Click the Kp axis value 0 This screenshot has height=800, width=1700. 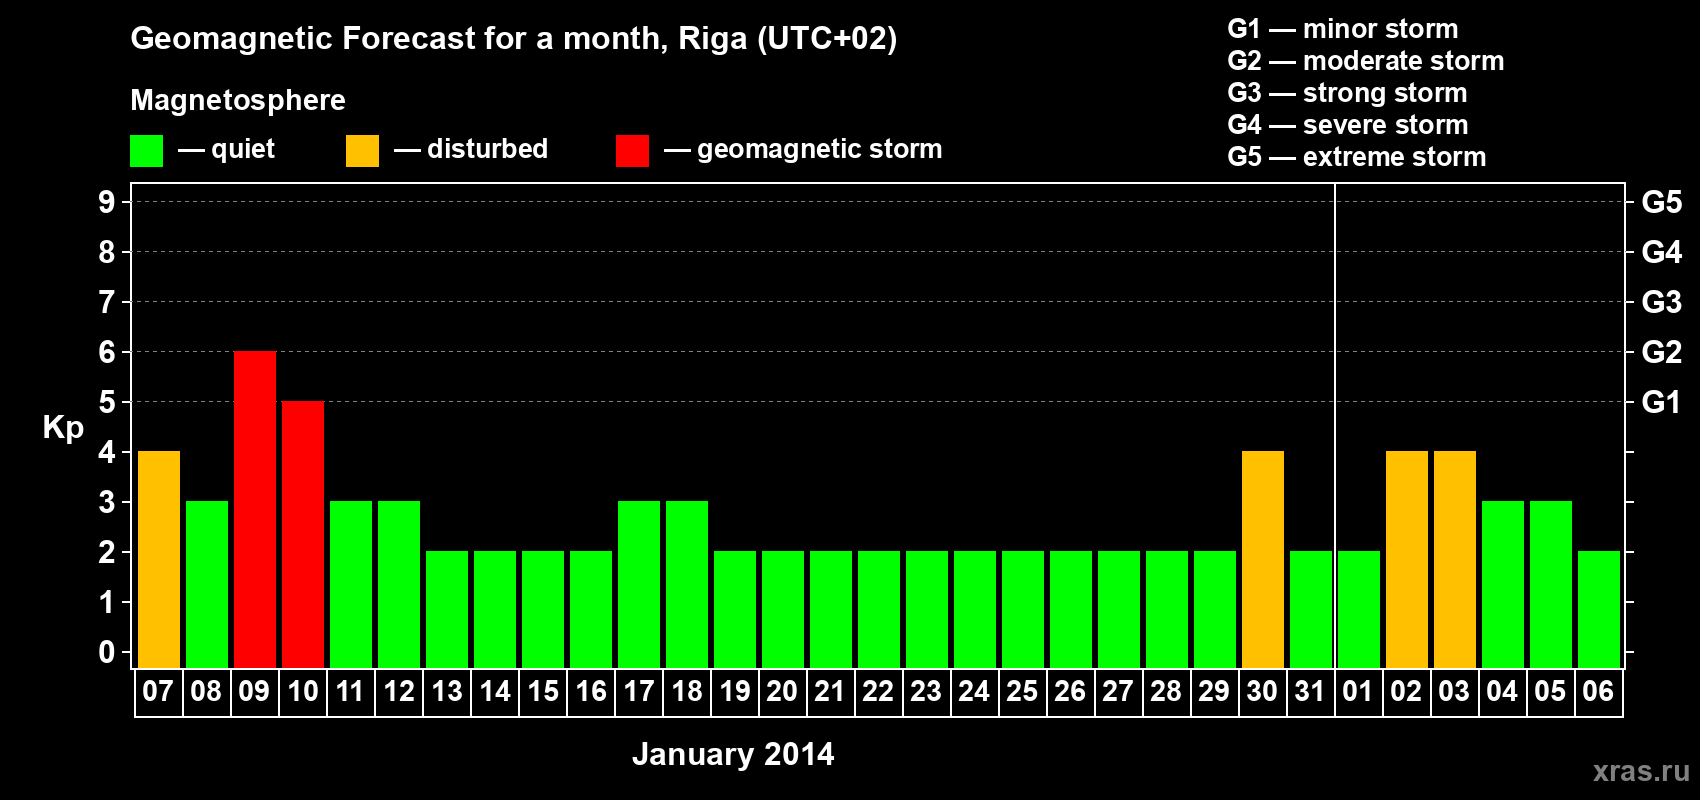pos(107,652)
